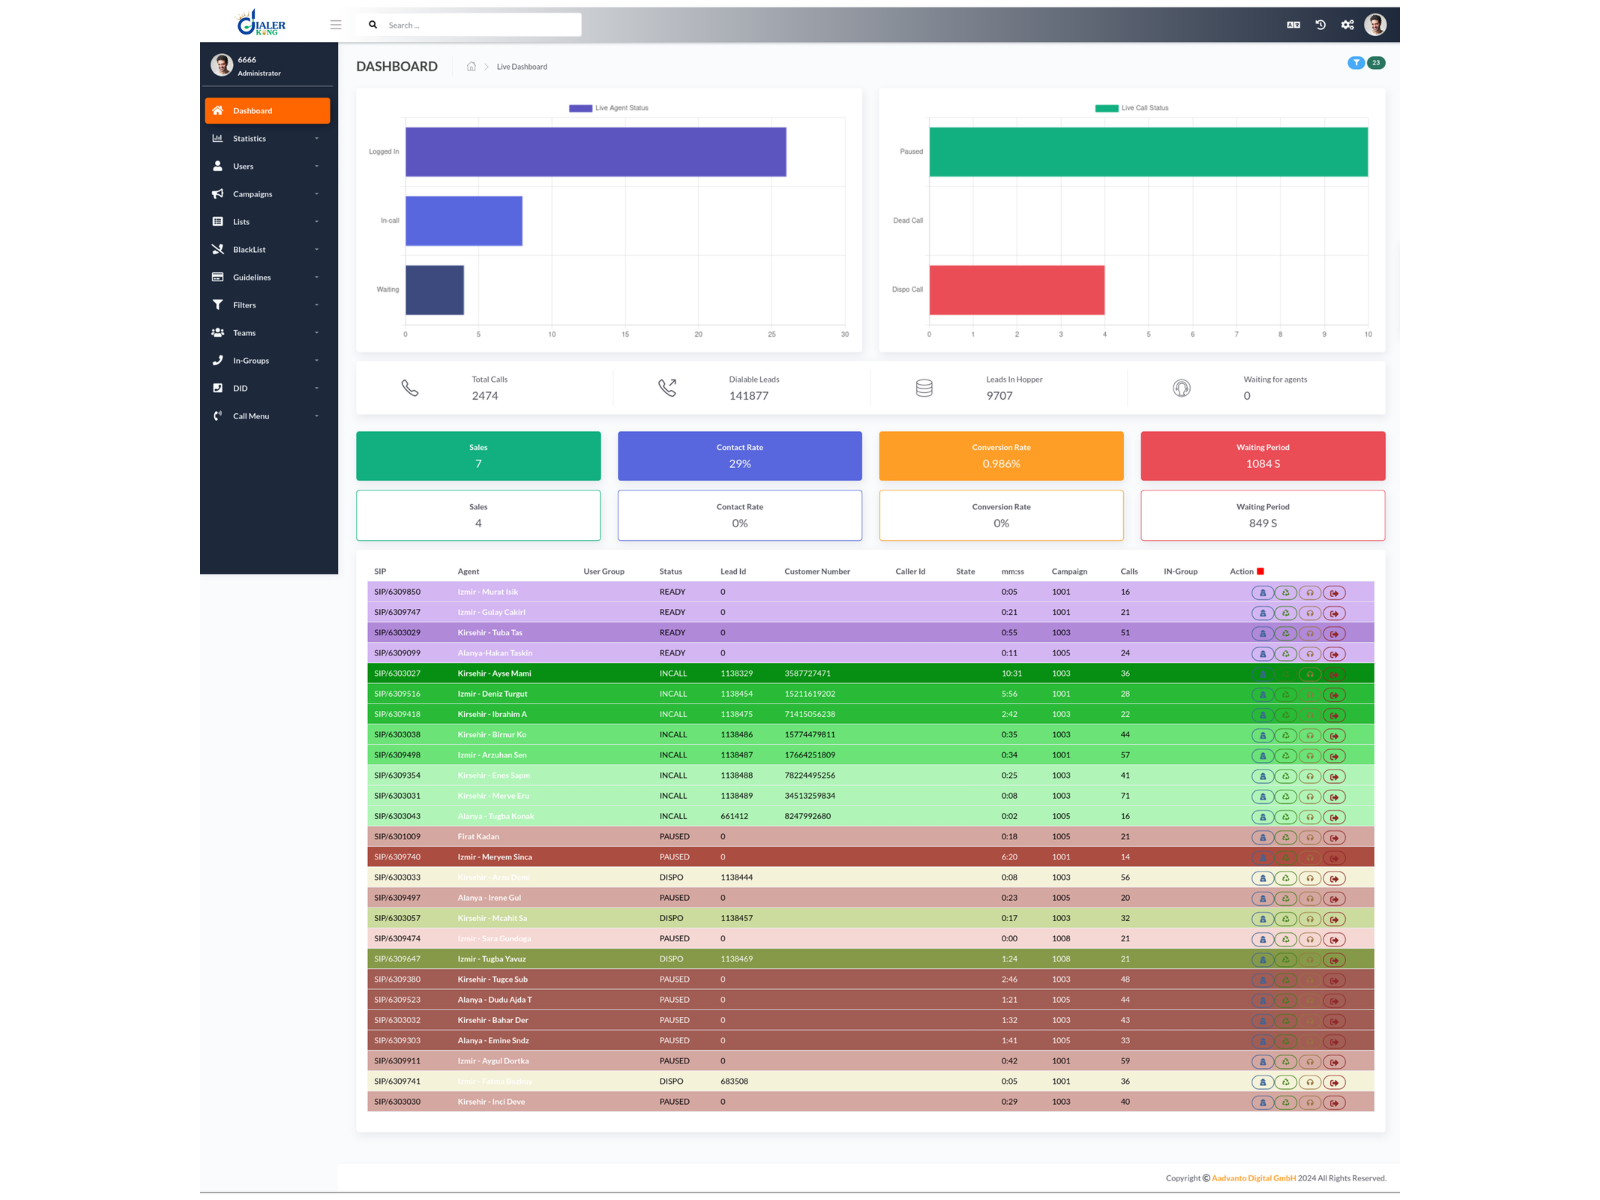This screenshot has width=1600, height=1200.
Task: Open the filter funnel button above the dashboard
Action: pyautogui.click(x=1356, y=62)
